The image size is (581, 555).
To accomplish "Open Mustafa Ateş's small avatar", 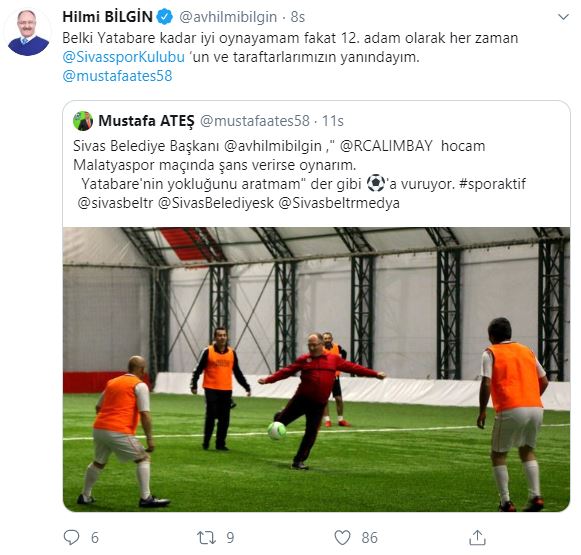I will [x=83, y=121].
